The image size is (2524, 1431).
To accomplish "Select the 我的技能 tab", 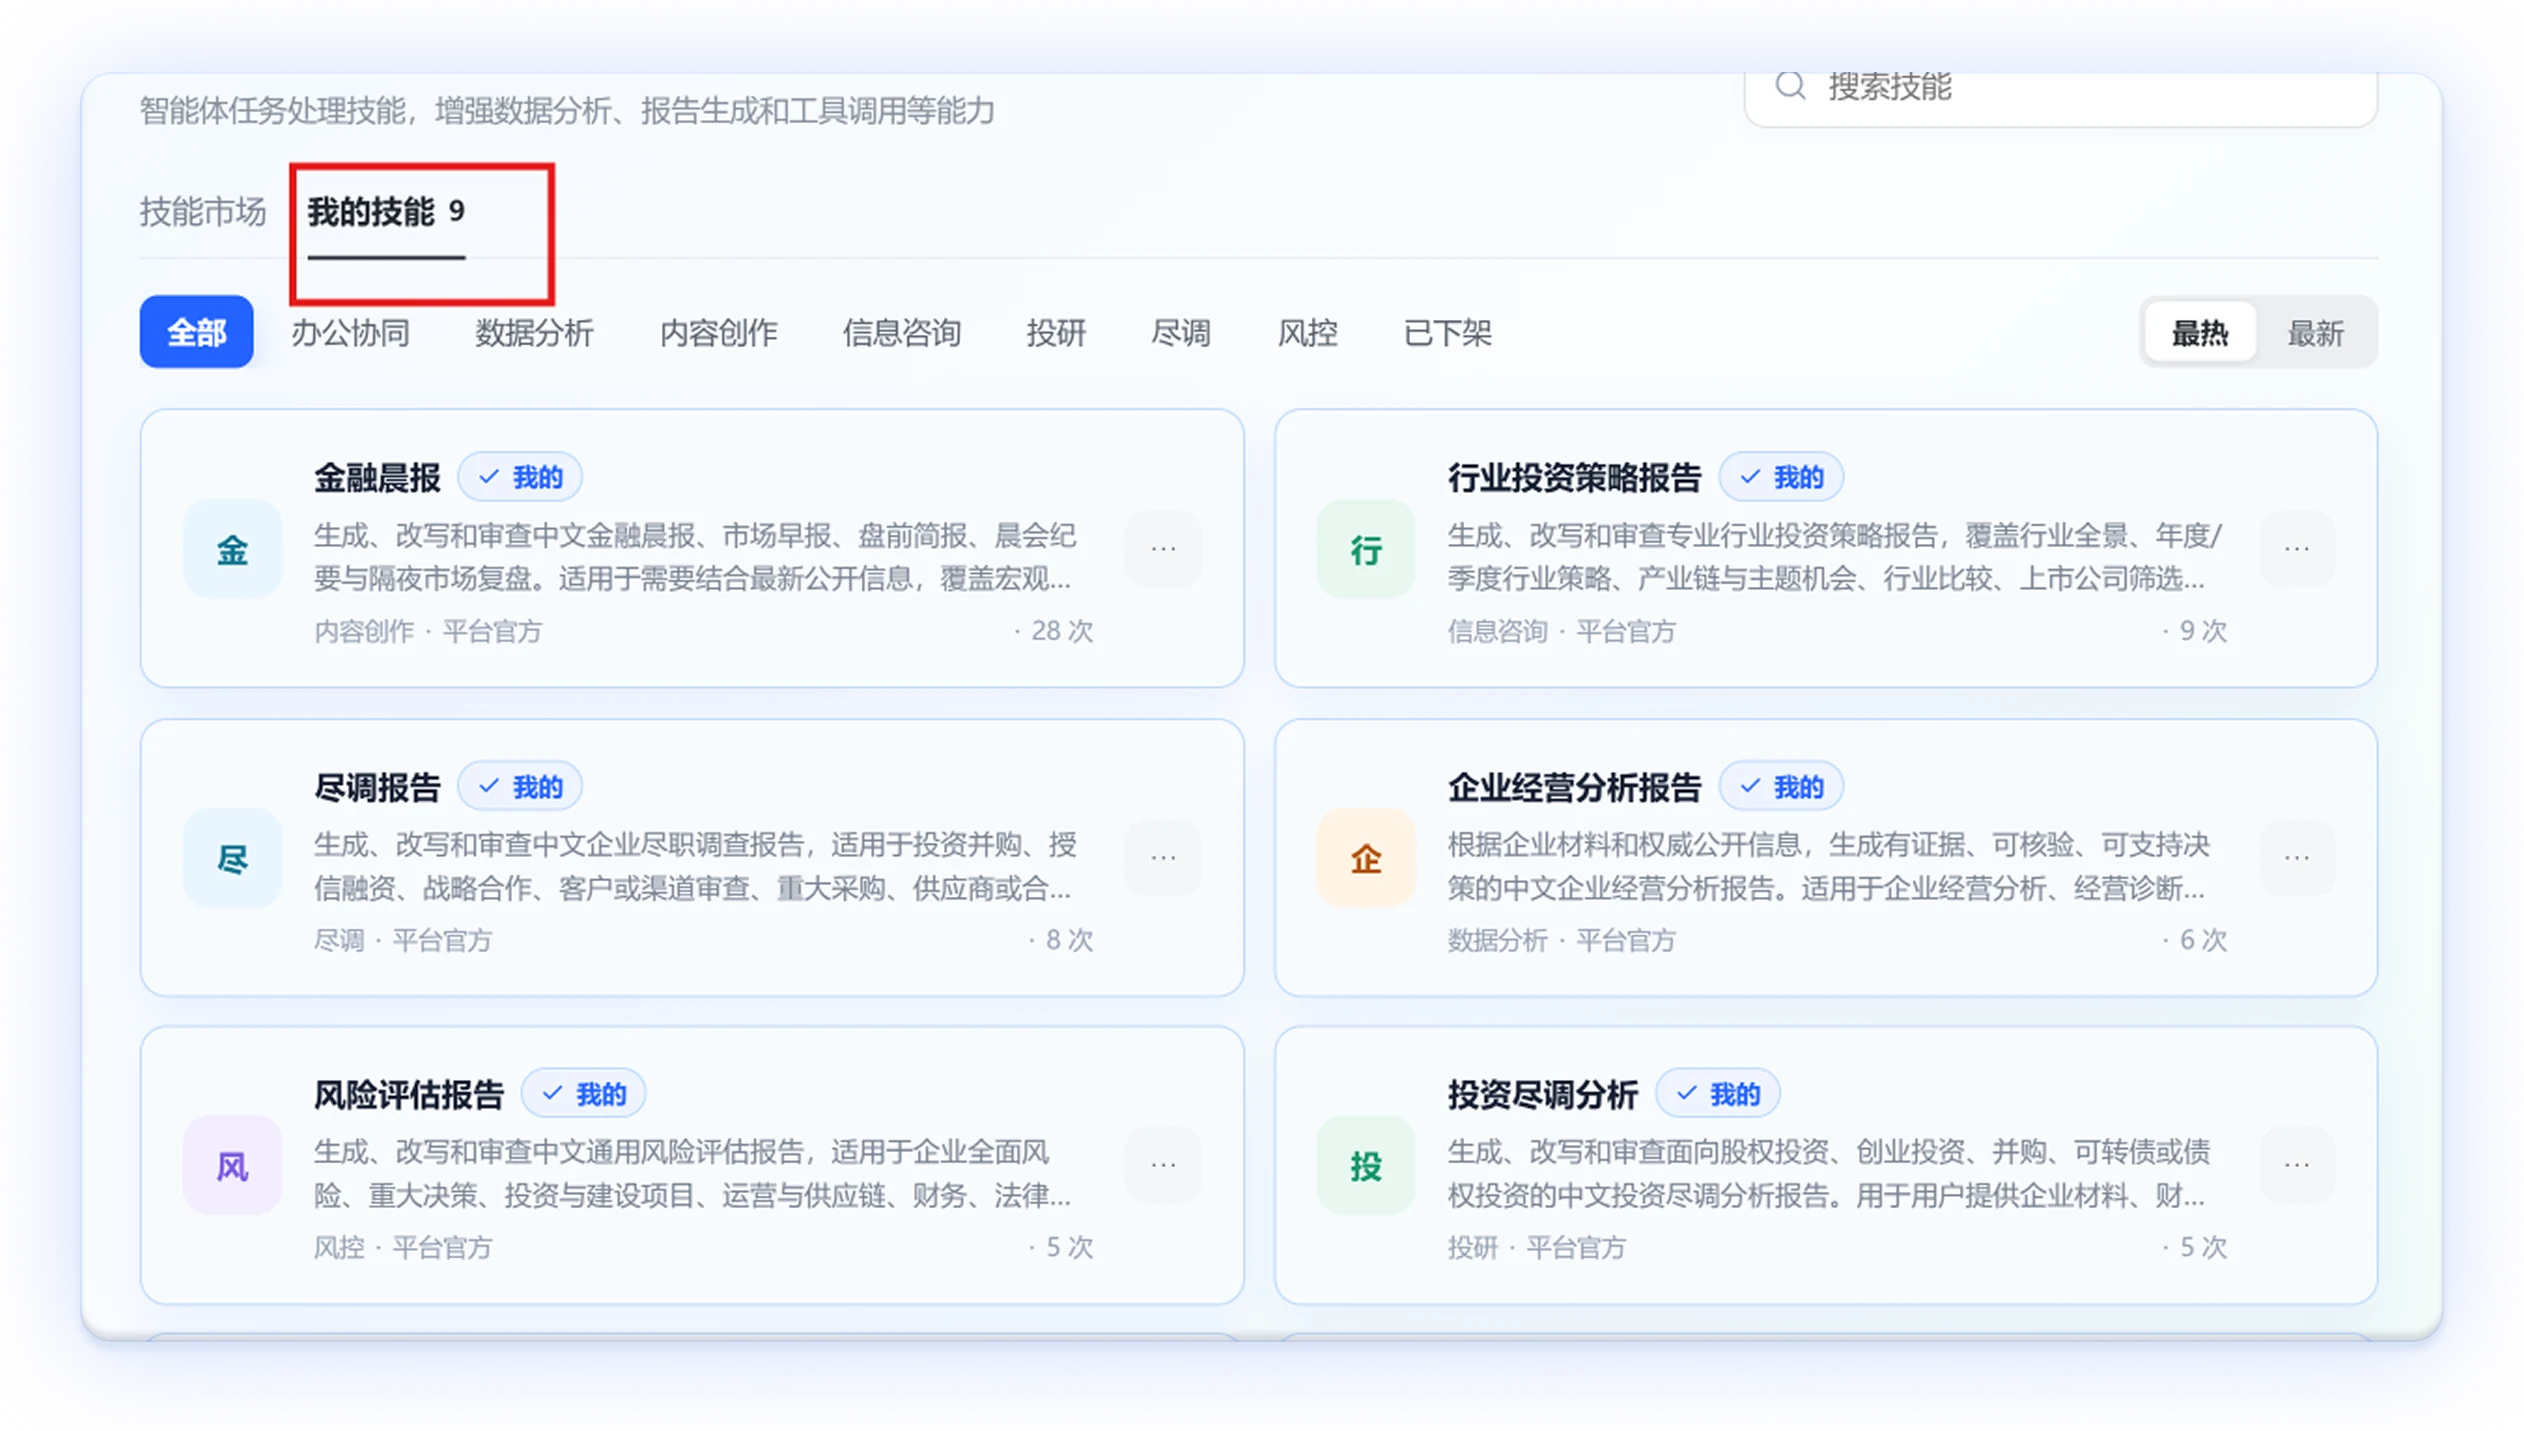I will [x=386, y=212].
